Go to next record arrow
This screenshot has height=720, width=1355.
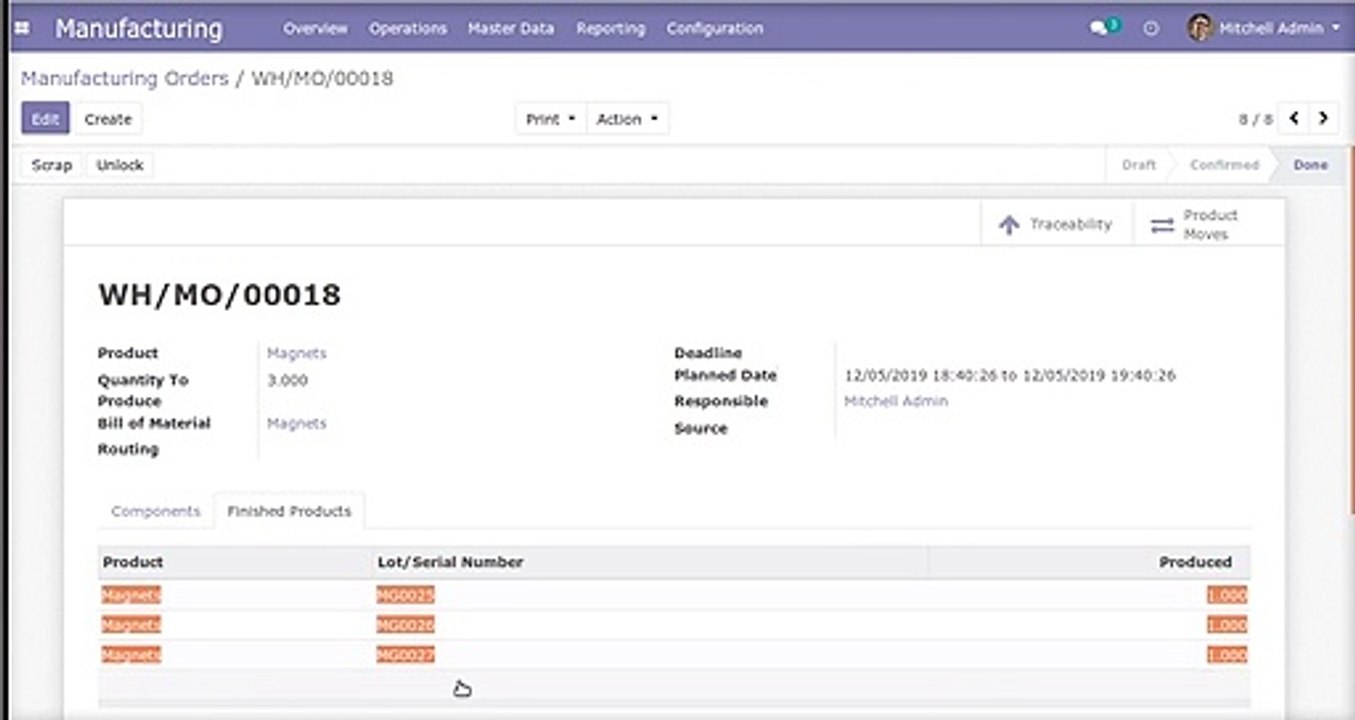coord(1323,118)
